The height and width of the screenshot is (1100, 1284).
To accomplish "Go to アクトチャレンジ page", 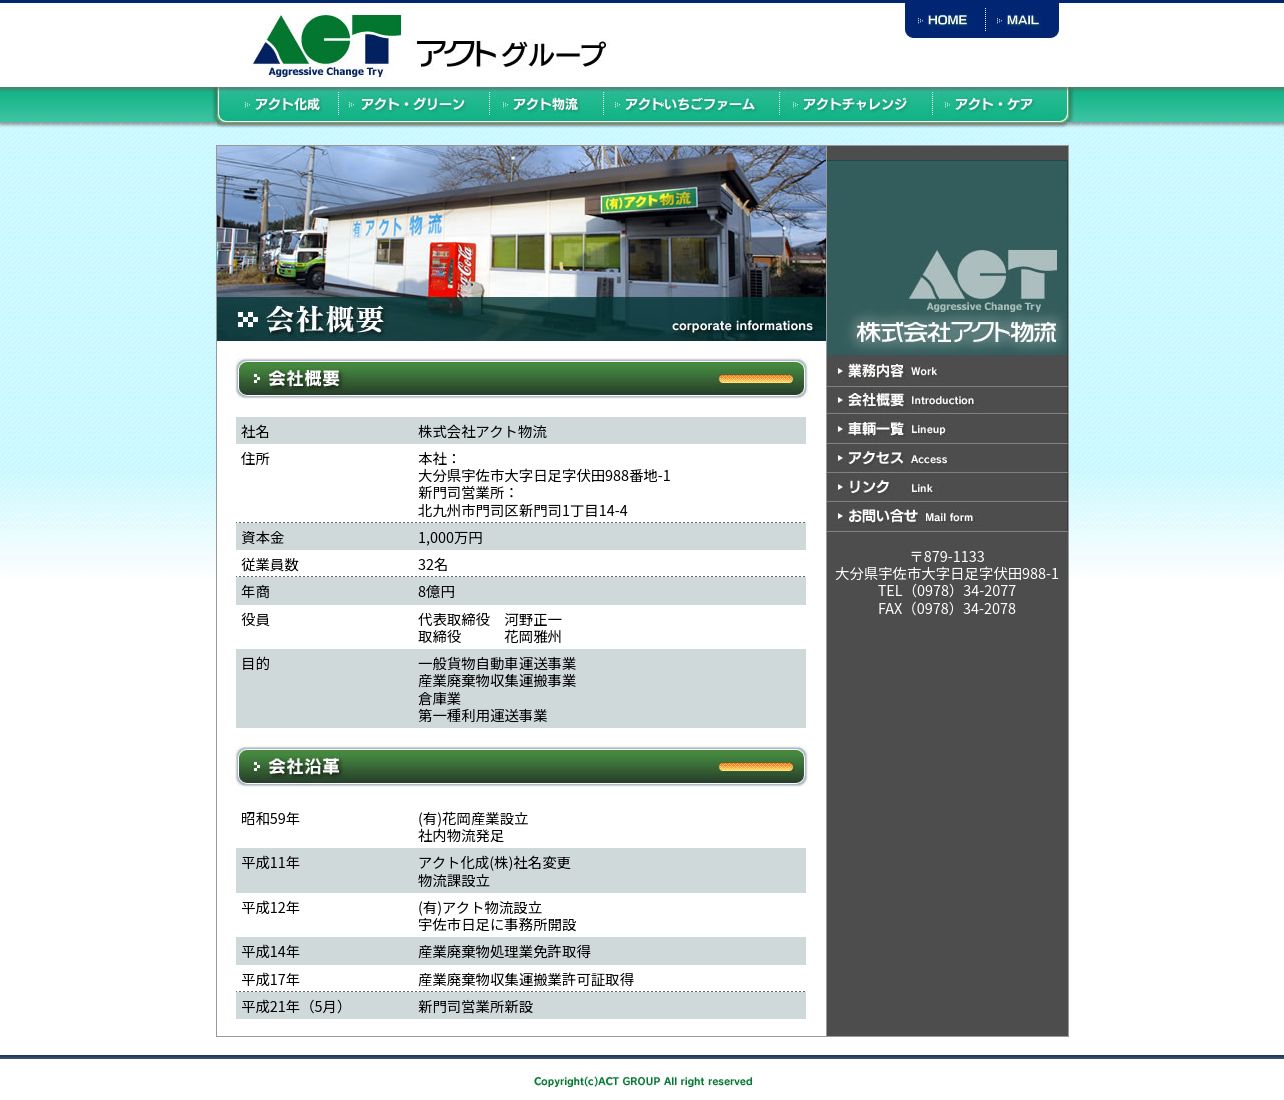I will (849, 104).
